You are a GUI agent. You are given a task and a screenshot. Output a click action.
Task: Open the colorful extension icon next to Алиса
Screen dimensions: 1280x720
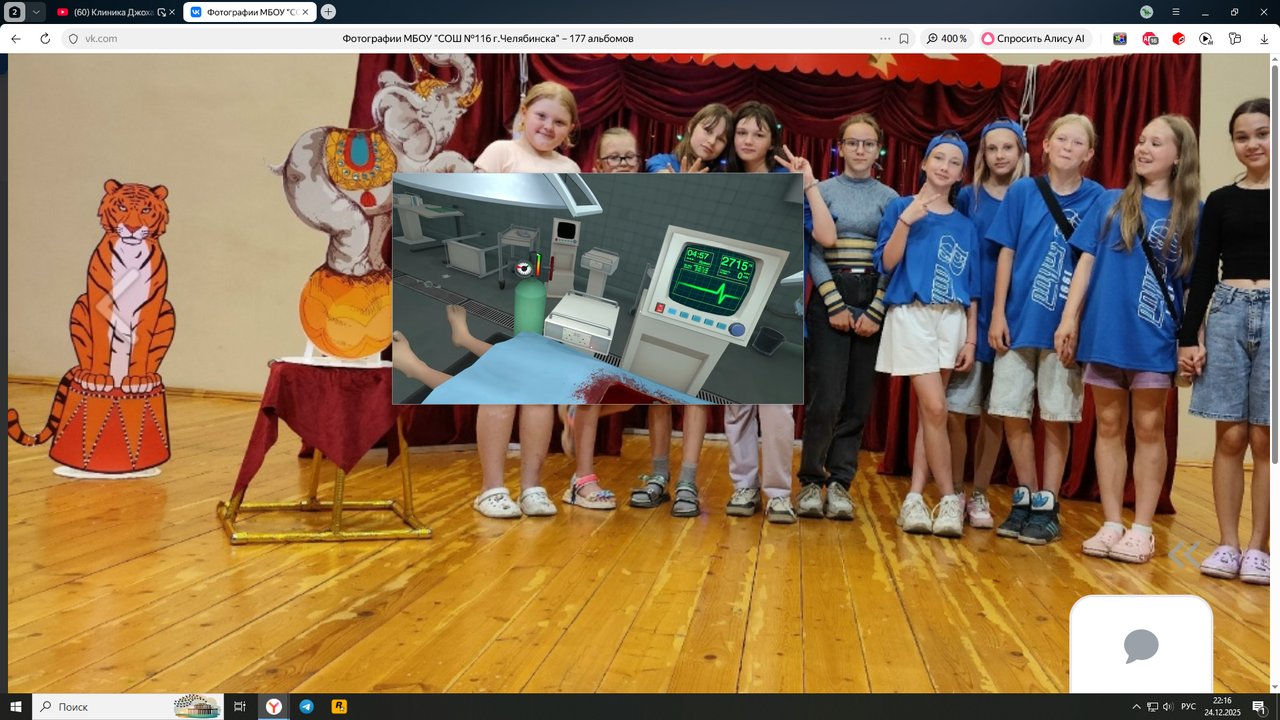click(1120, 38)
